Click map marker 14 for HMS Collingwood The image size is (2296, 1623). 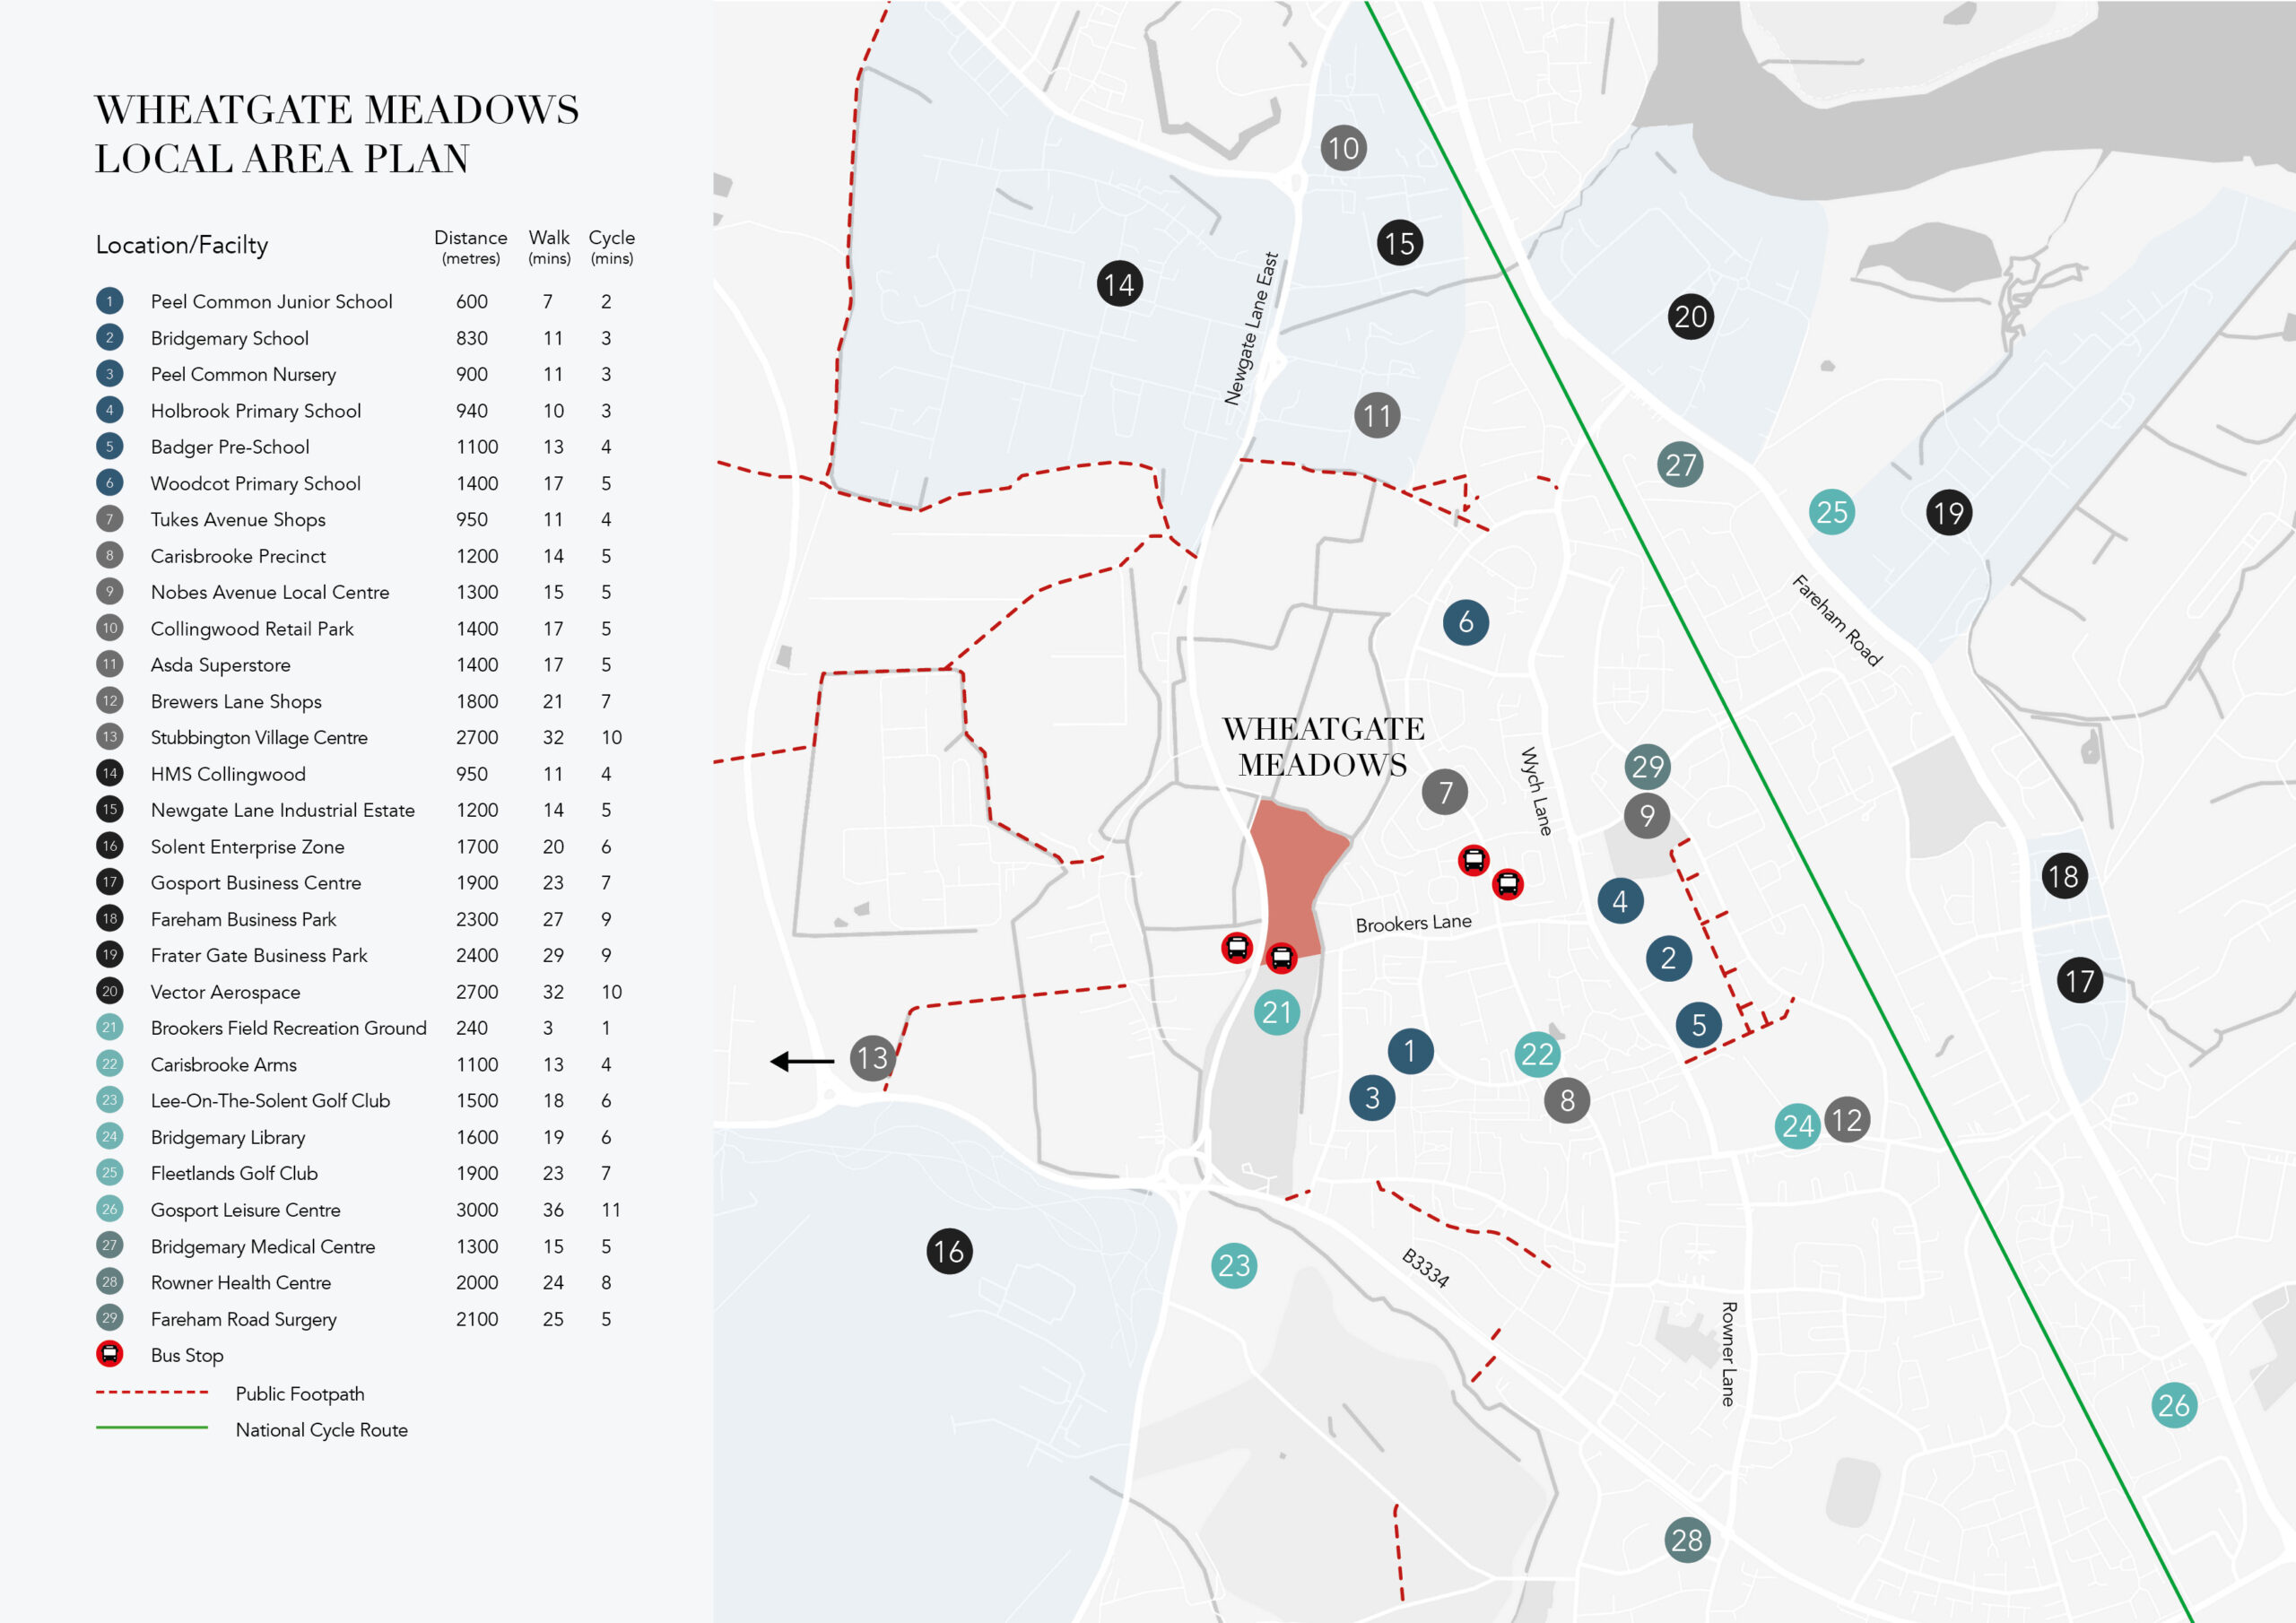click(x=1119, y=285)
